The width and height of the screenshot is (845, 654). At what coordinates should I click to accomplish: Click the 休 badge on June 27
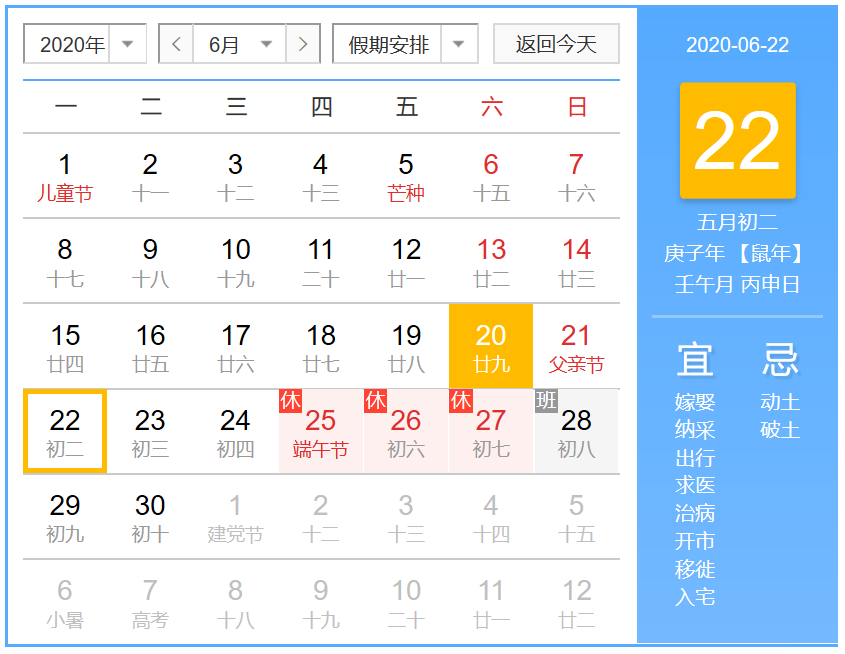pyautogui.click(x=460, y=401)
